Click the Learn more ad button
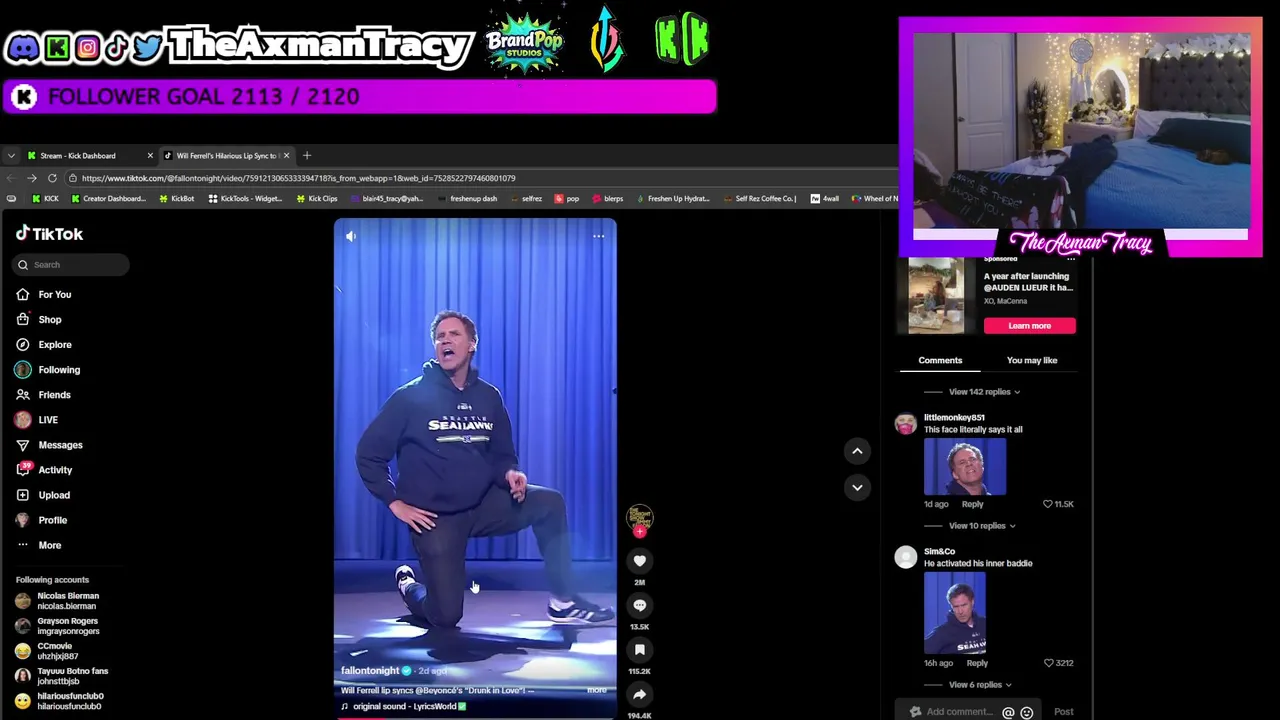This screenshot has width=1280, height=720. (1029, 326)
